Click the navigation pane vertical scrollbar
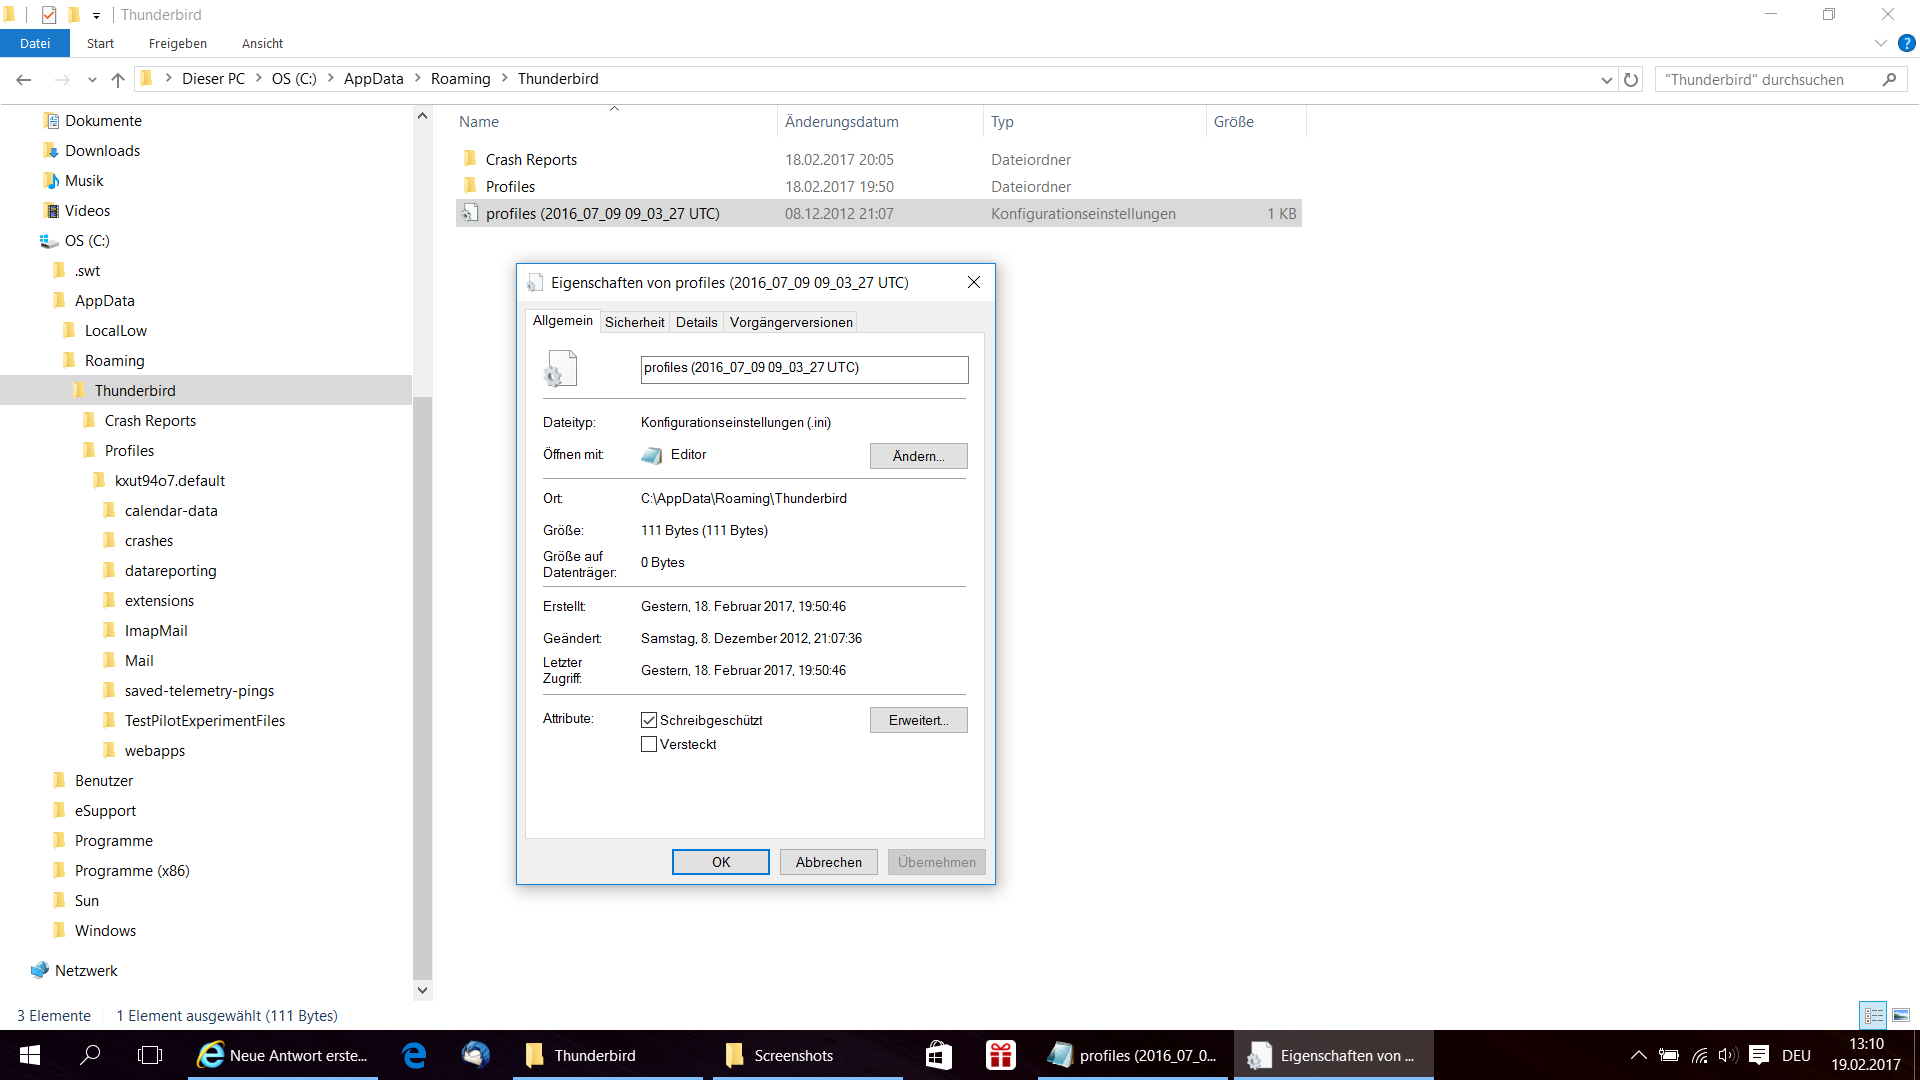 tap(422, 690)
